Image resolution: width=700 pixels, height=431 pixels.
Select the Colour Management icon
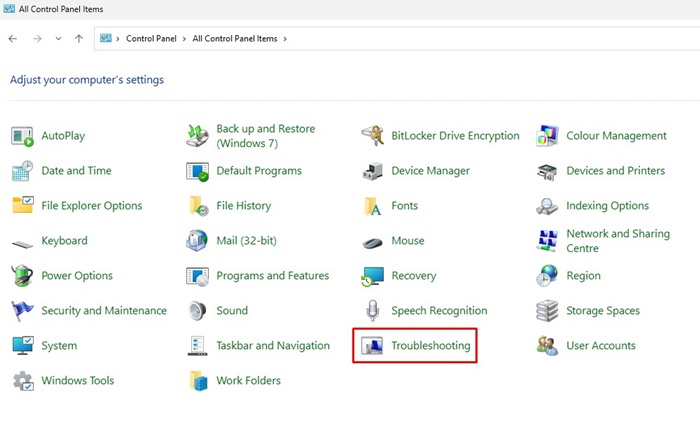(547, 136)
